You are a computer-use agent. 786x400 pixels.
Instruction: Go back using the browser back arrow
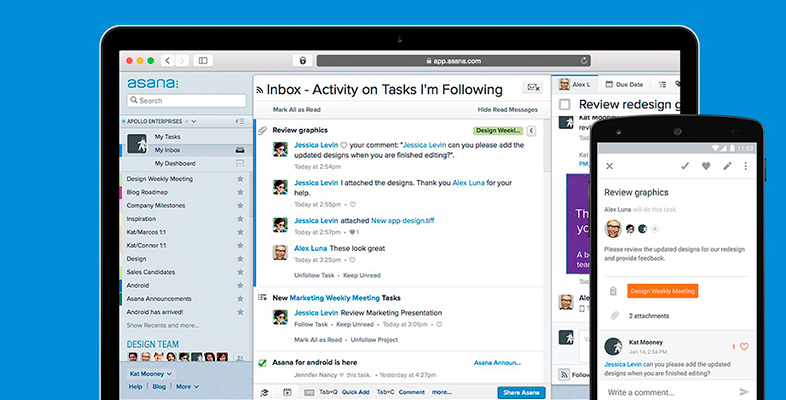[x=167, y=61]
